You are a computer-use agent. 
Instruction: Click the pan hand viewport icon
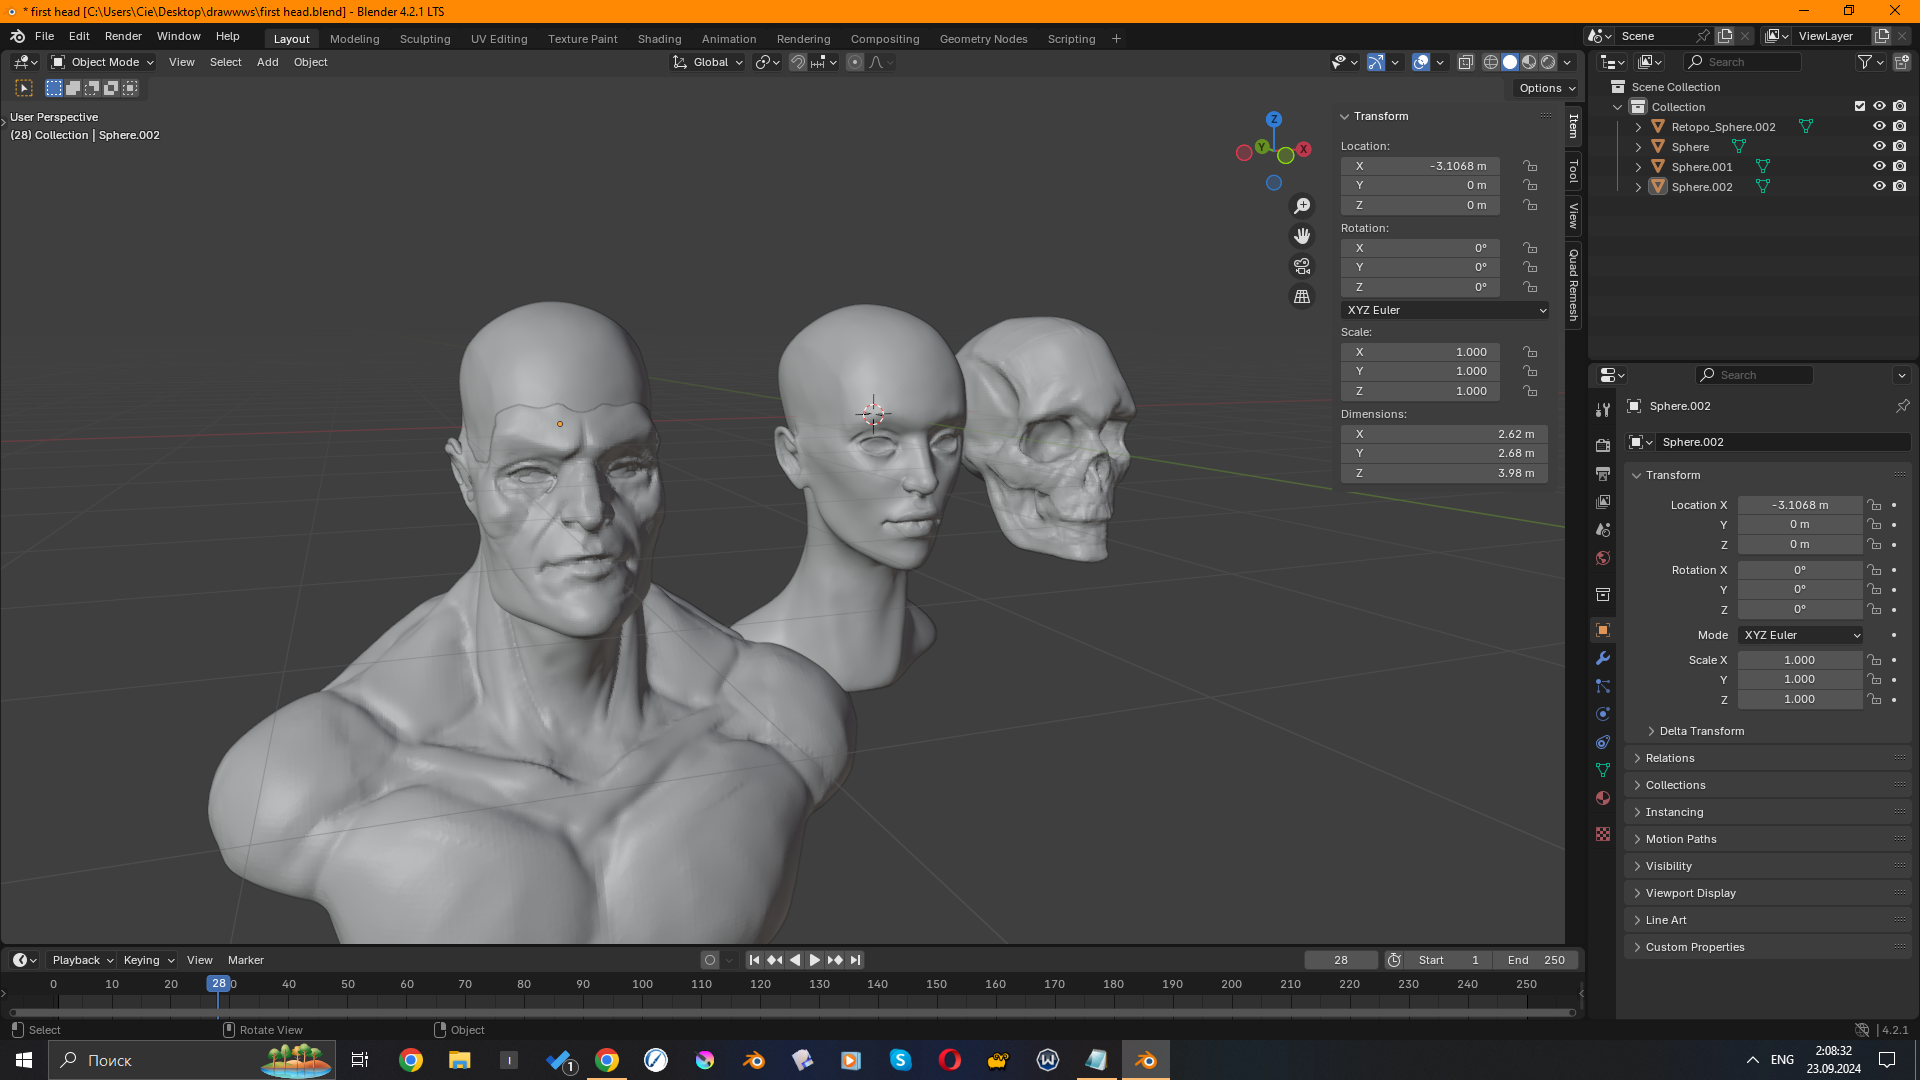(x=1302, y=236)
